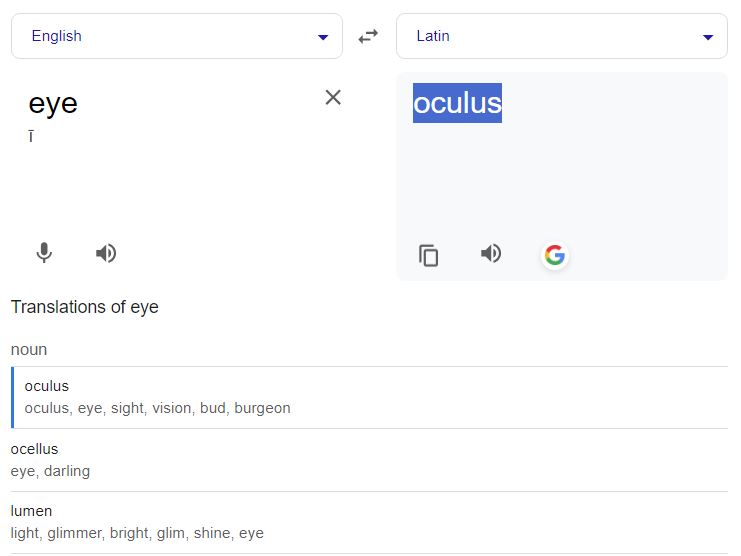Click the 'eye, darling' reverse translations
741x556 pixels.
click(50, 471)
